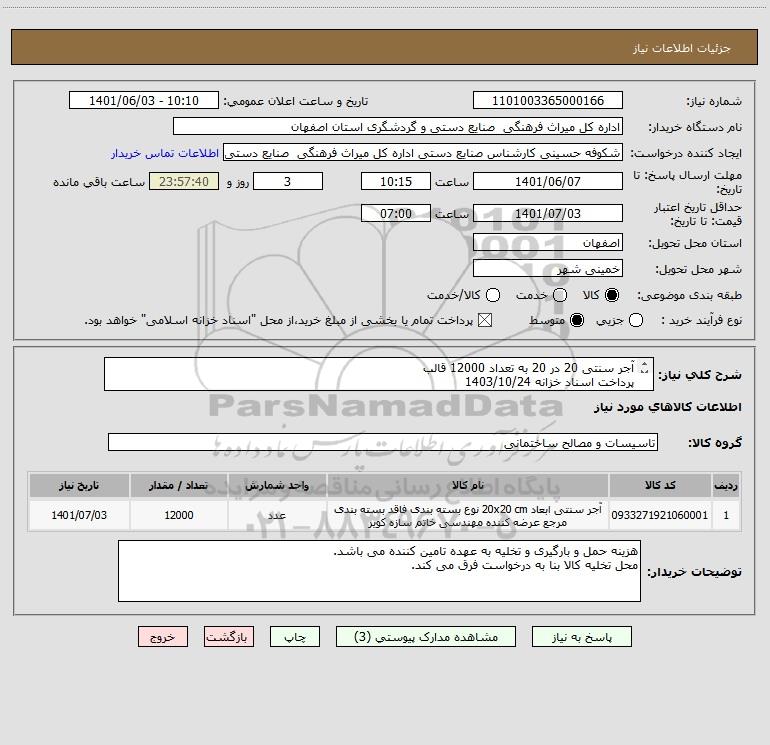Click the public announcement date field 1401/06/03 - 10:10

[x=143, y=101]
